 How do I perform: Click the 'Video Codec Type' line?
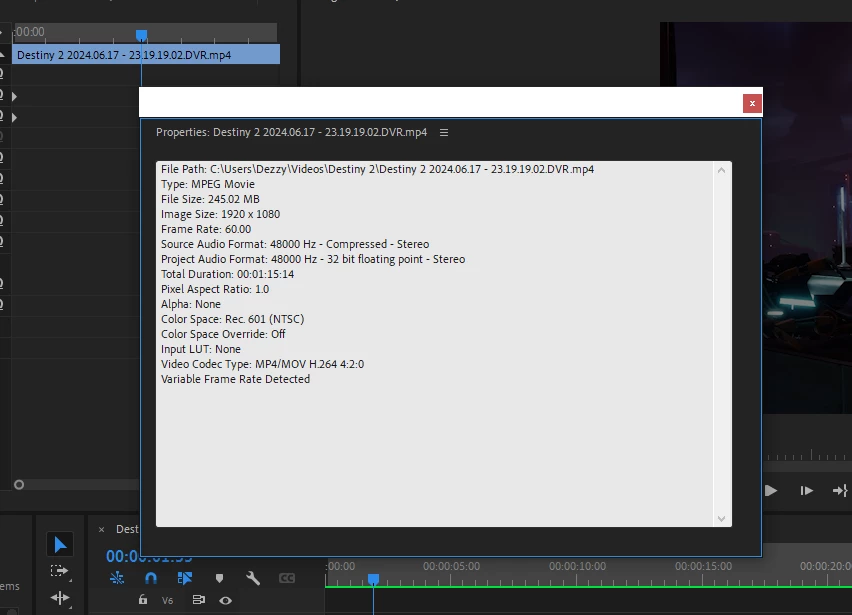262,364
